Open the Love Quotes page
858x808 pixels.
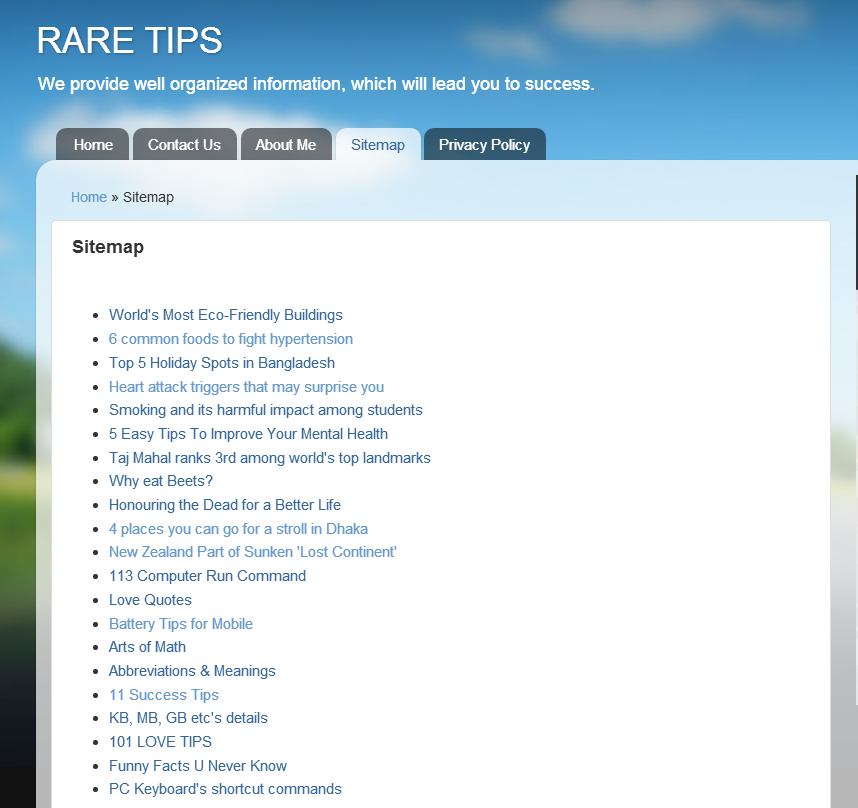pyautogui.click(x=150, y=599)
